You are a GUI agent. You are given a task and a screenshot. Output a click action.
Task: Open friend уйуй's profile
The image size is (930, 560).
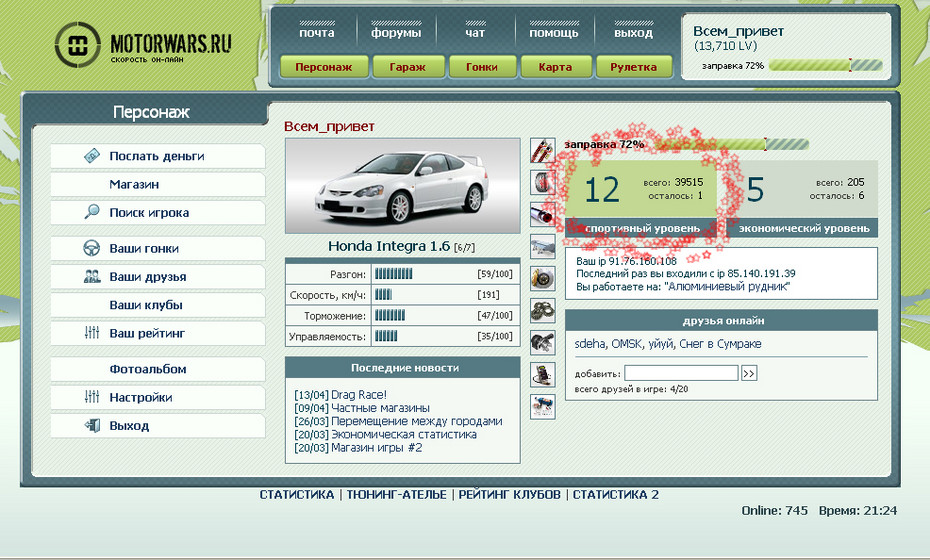(660, 344)
